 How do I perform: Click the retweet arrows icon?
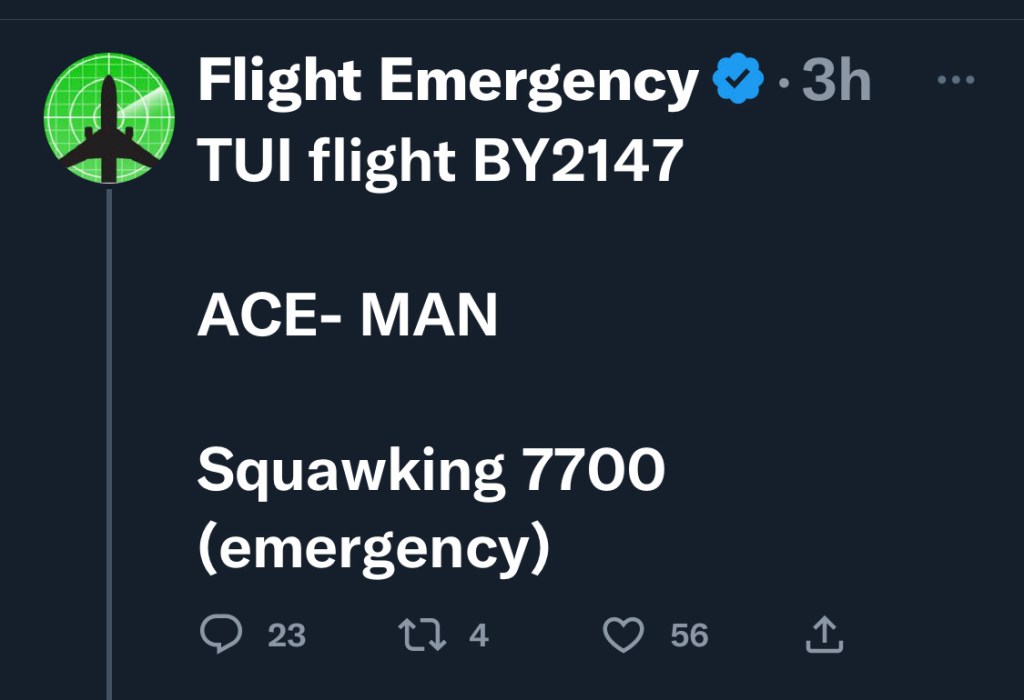(422, 634)
